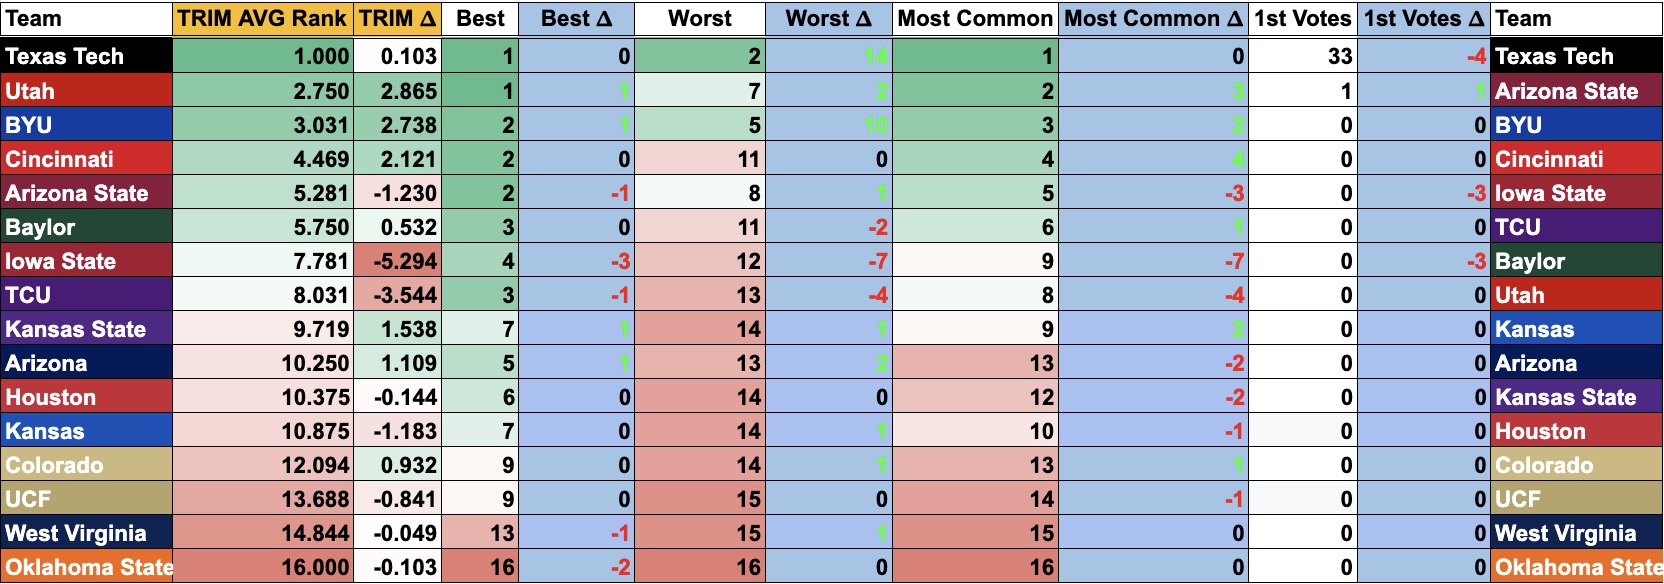The width and height of the screenshot is (1664, 584).
Task: Click the "Best Δ" column header
Action: pyautogui.click(x=576, y=19)
